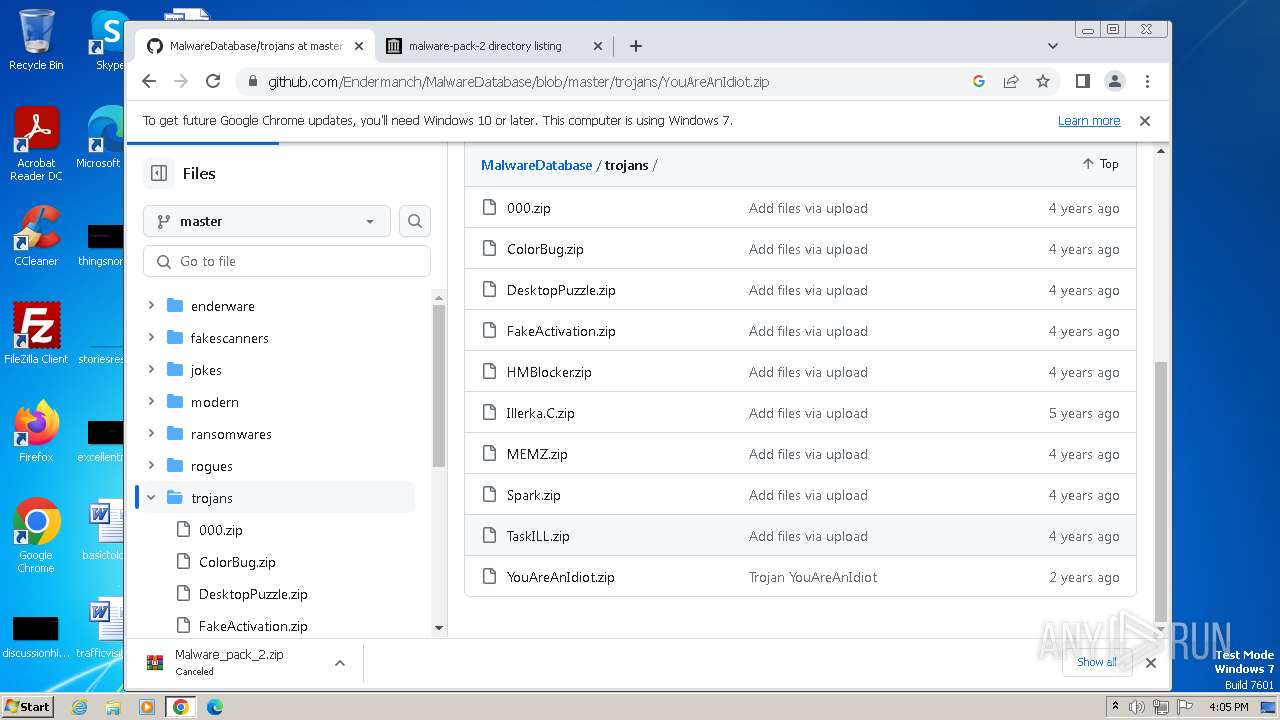Open YouAreAnIdiot.zip in the file list
Viewport: 1280px width, 720px height.
point(561,577)
